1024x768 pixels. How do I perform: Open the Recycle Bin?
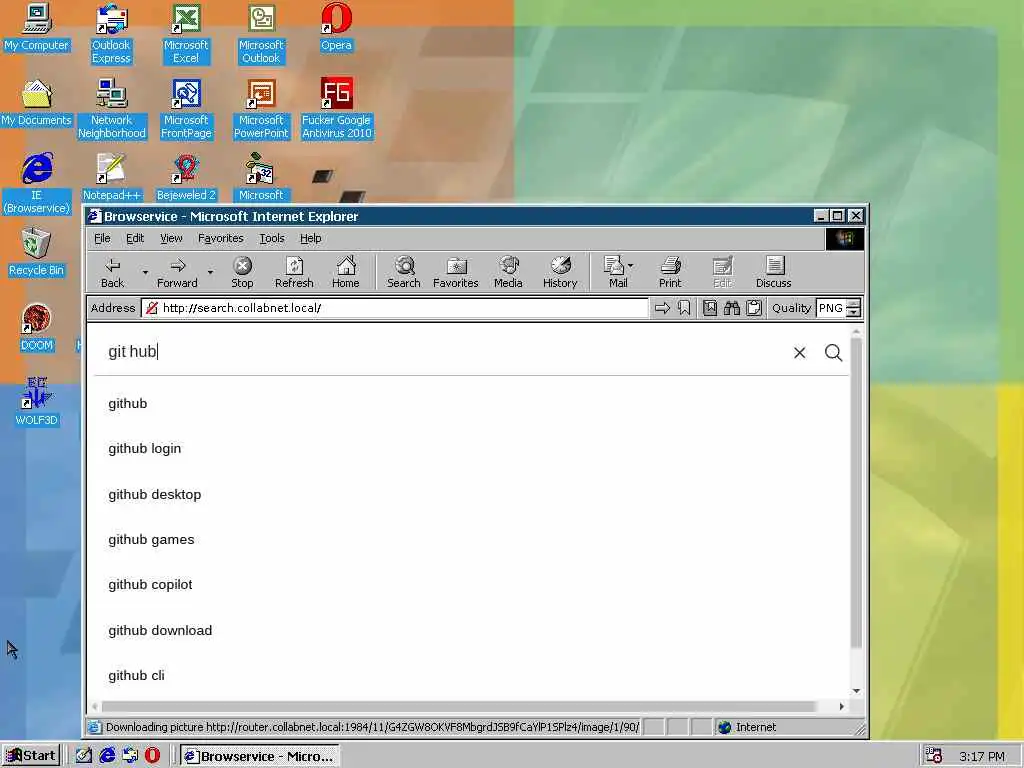(x=37, y=253)
